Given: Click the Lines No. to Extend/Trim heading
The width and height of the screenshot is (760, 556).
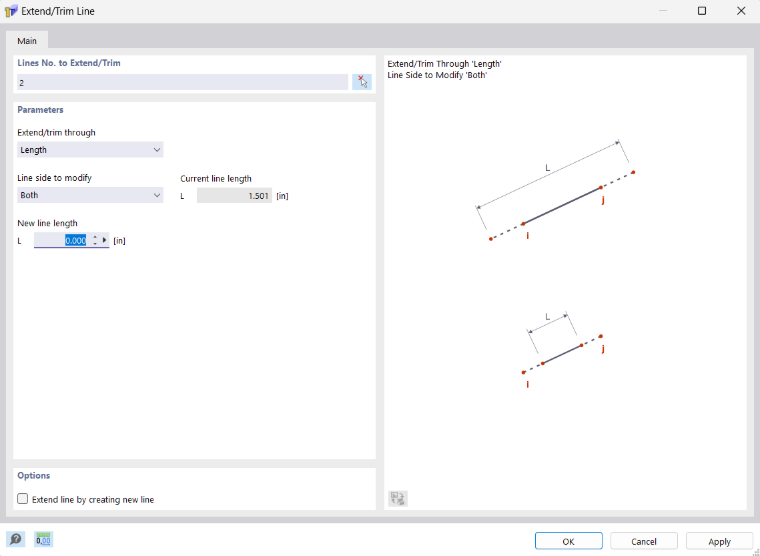Looking at the screenshot, I should coord(69,63).
